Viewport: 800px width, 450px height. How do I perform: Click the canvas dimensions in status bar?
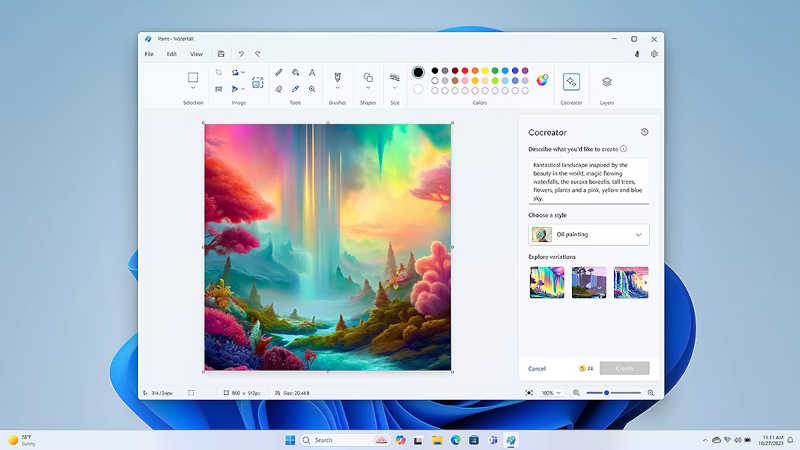click(x=242, y=393)
